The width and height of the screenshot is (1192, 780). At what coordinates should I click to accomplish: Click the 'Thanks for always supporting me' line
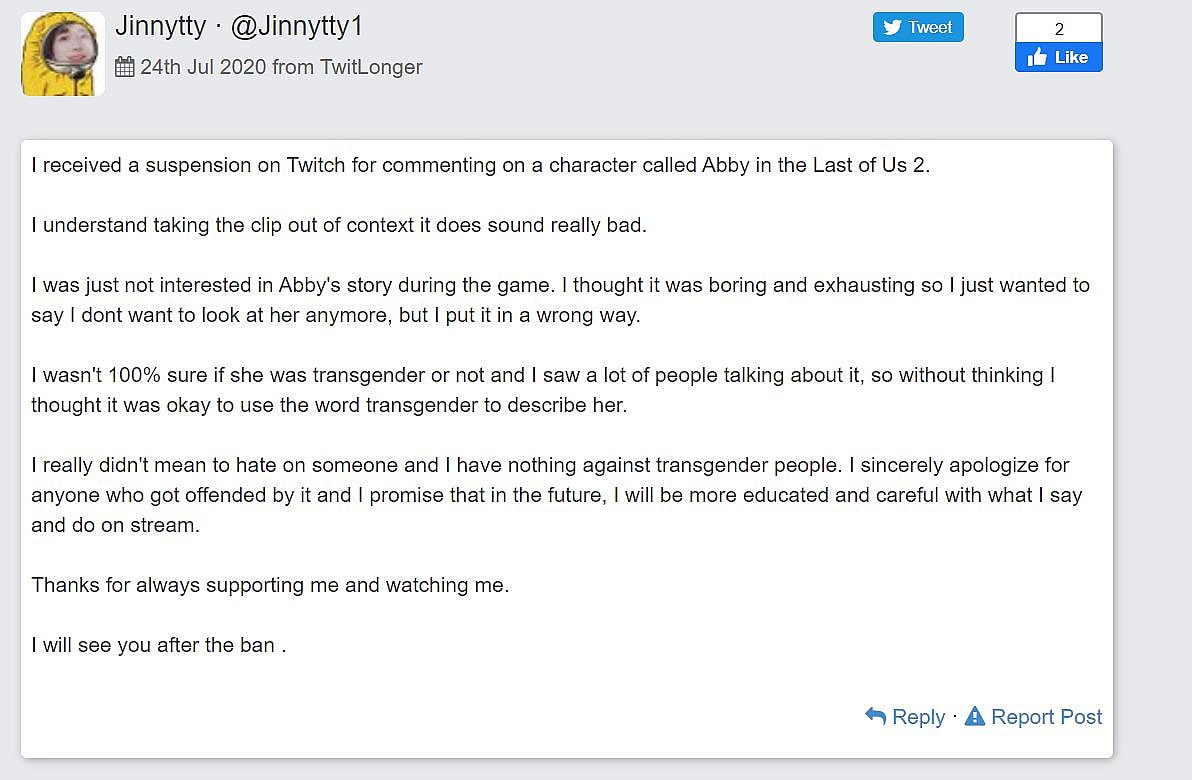(x=270, y=585)
